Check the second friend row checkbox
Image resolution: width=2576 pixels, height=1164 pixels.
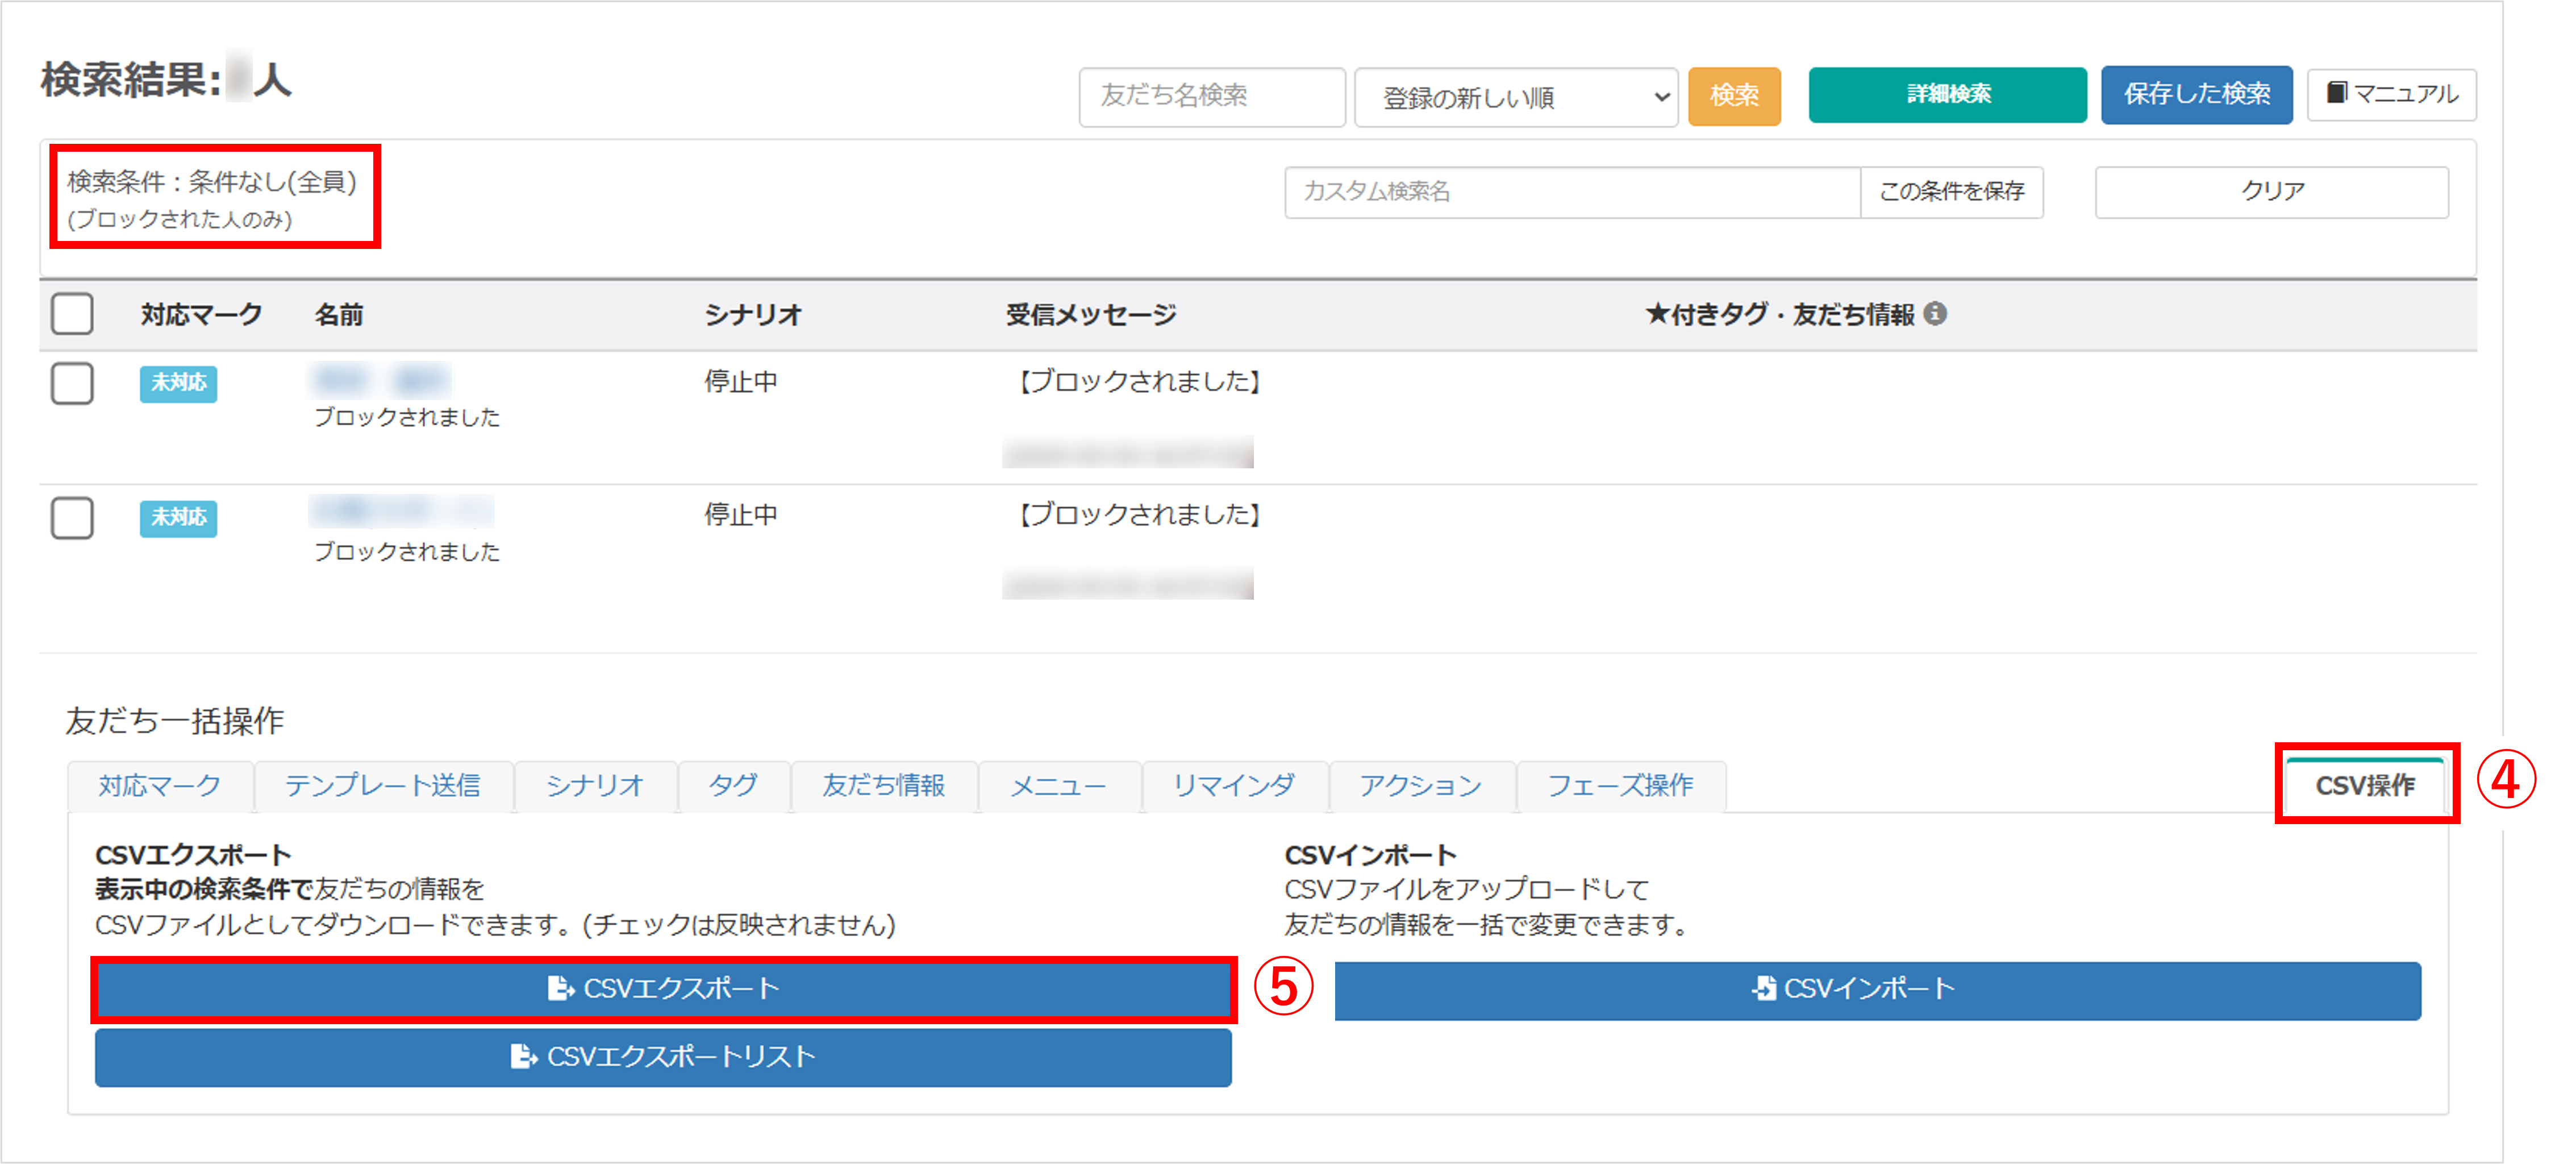(x=72, y=517)
